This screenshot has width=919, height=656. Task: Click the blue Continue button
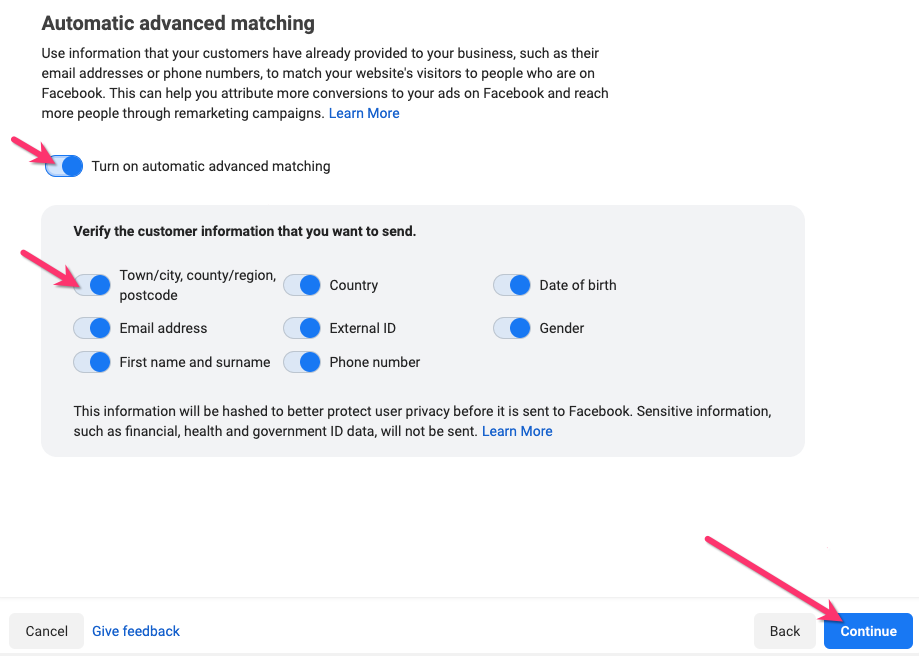pyautogui.click(x=868, y=631)
